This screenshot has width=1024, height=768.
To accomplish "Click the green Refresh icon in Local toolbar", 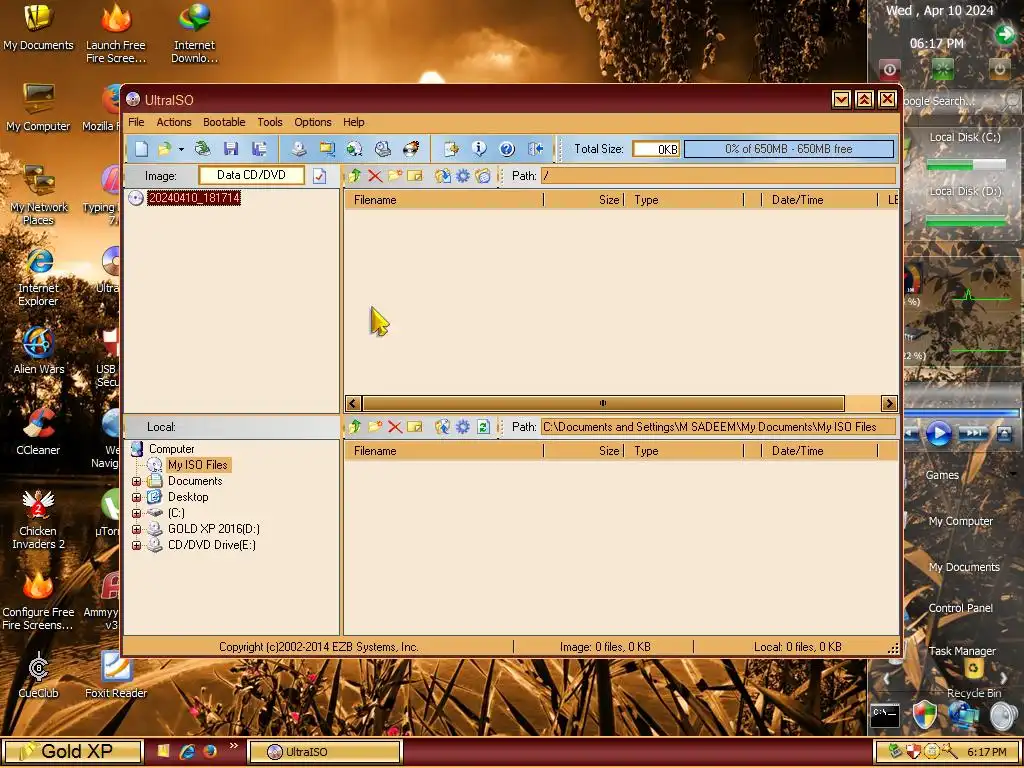I will coord(483,426).
